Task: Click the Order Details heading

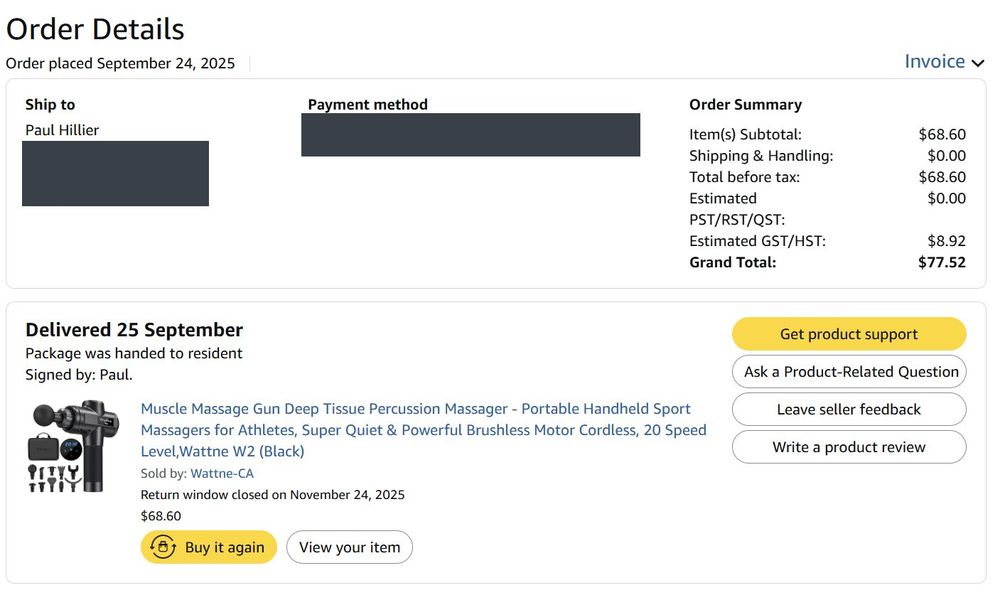Action: pos(95,29)
